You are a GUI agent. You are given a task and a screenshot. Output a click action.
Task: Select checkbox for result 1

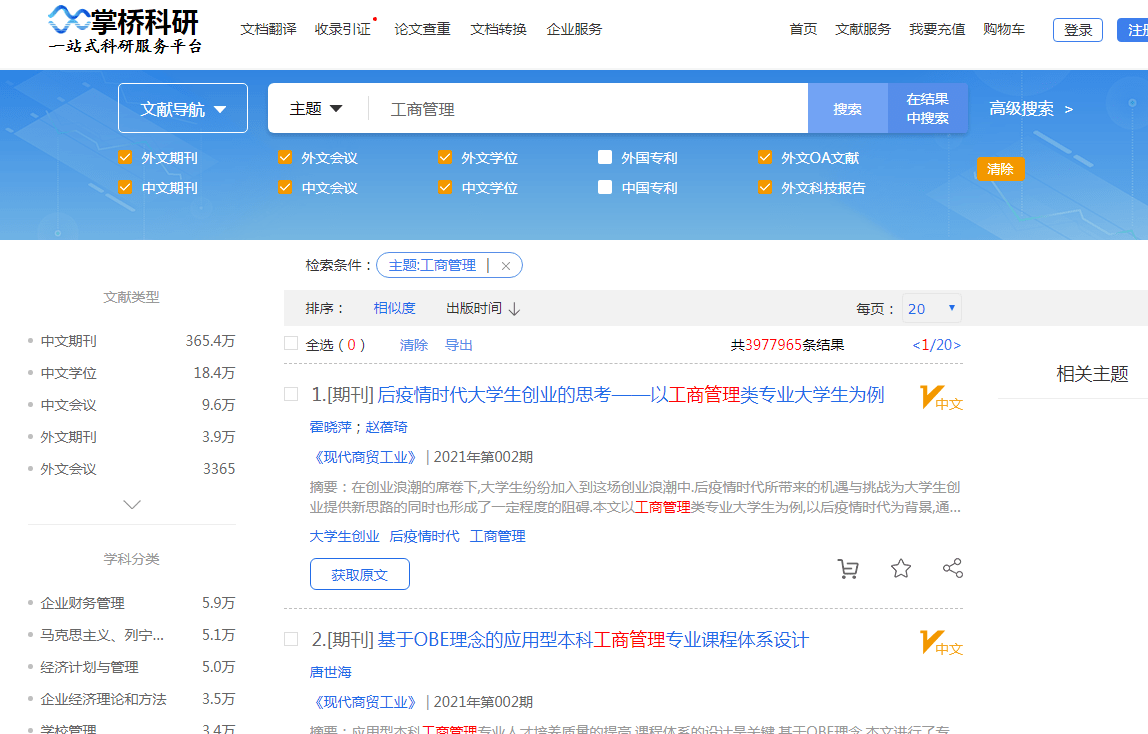click(291, 394)
